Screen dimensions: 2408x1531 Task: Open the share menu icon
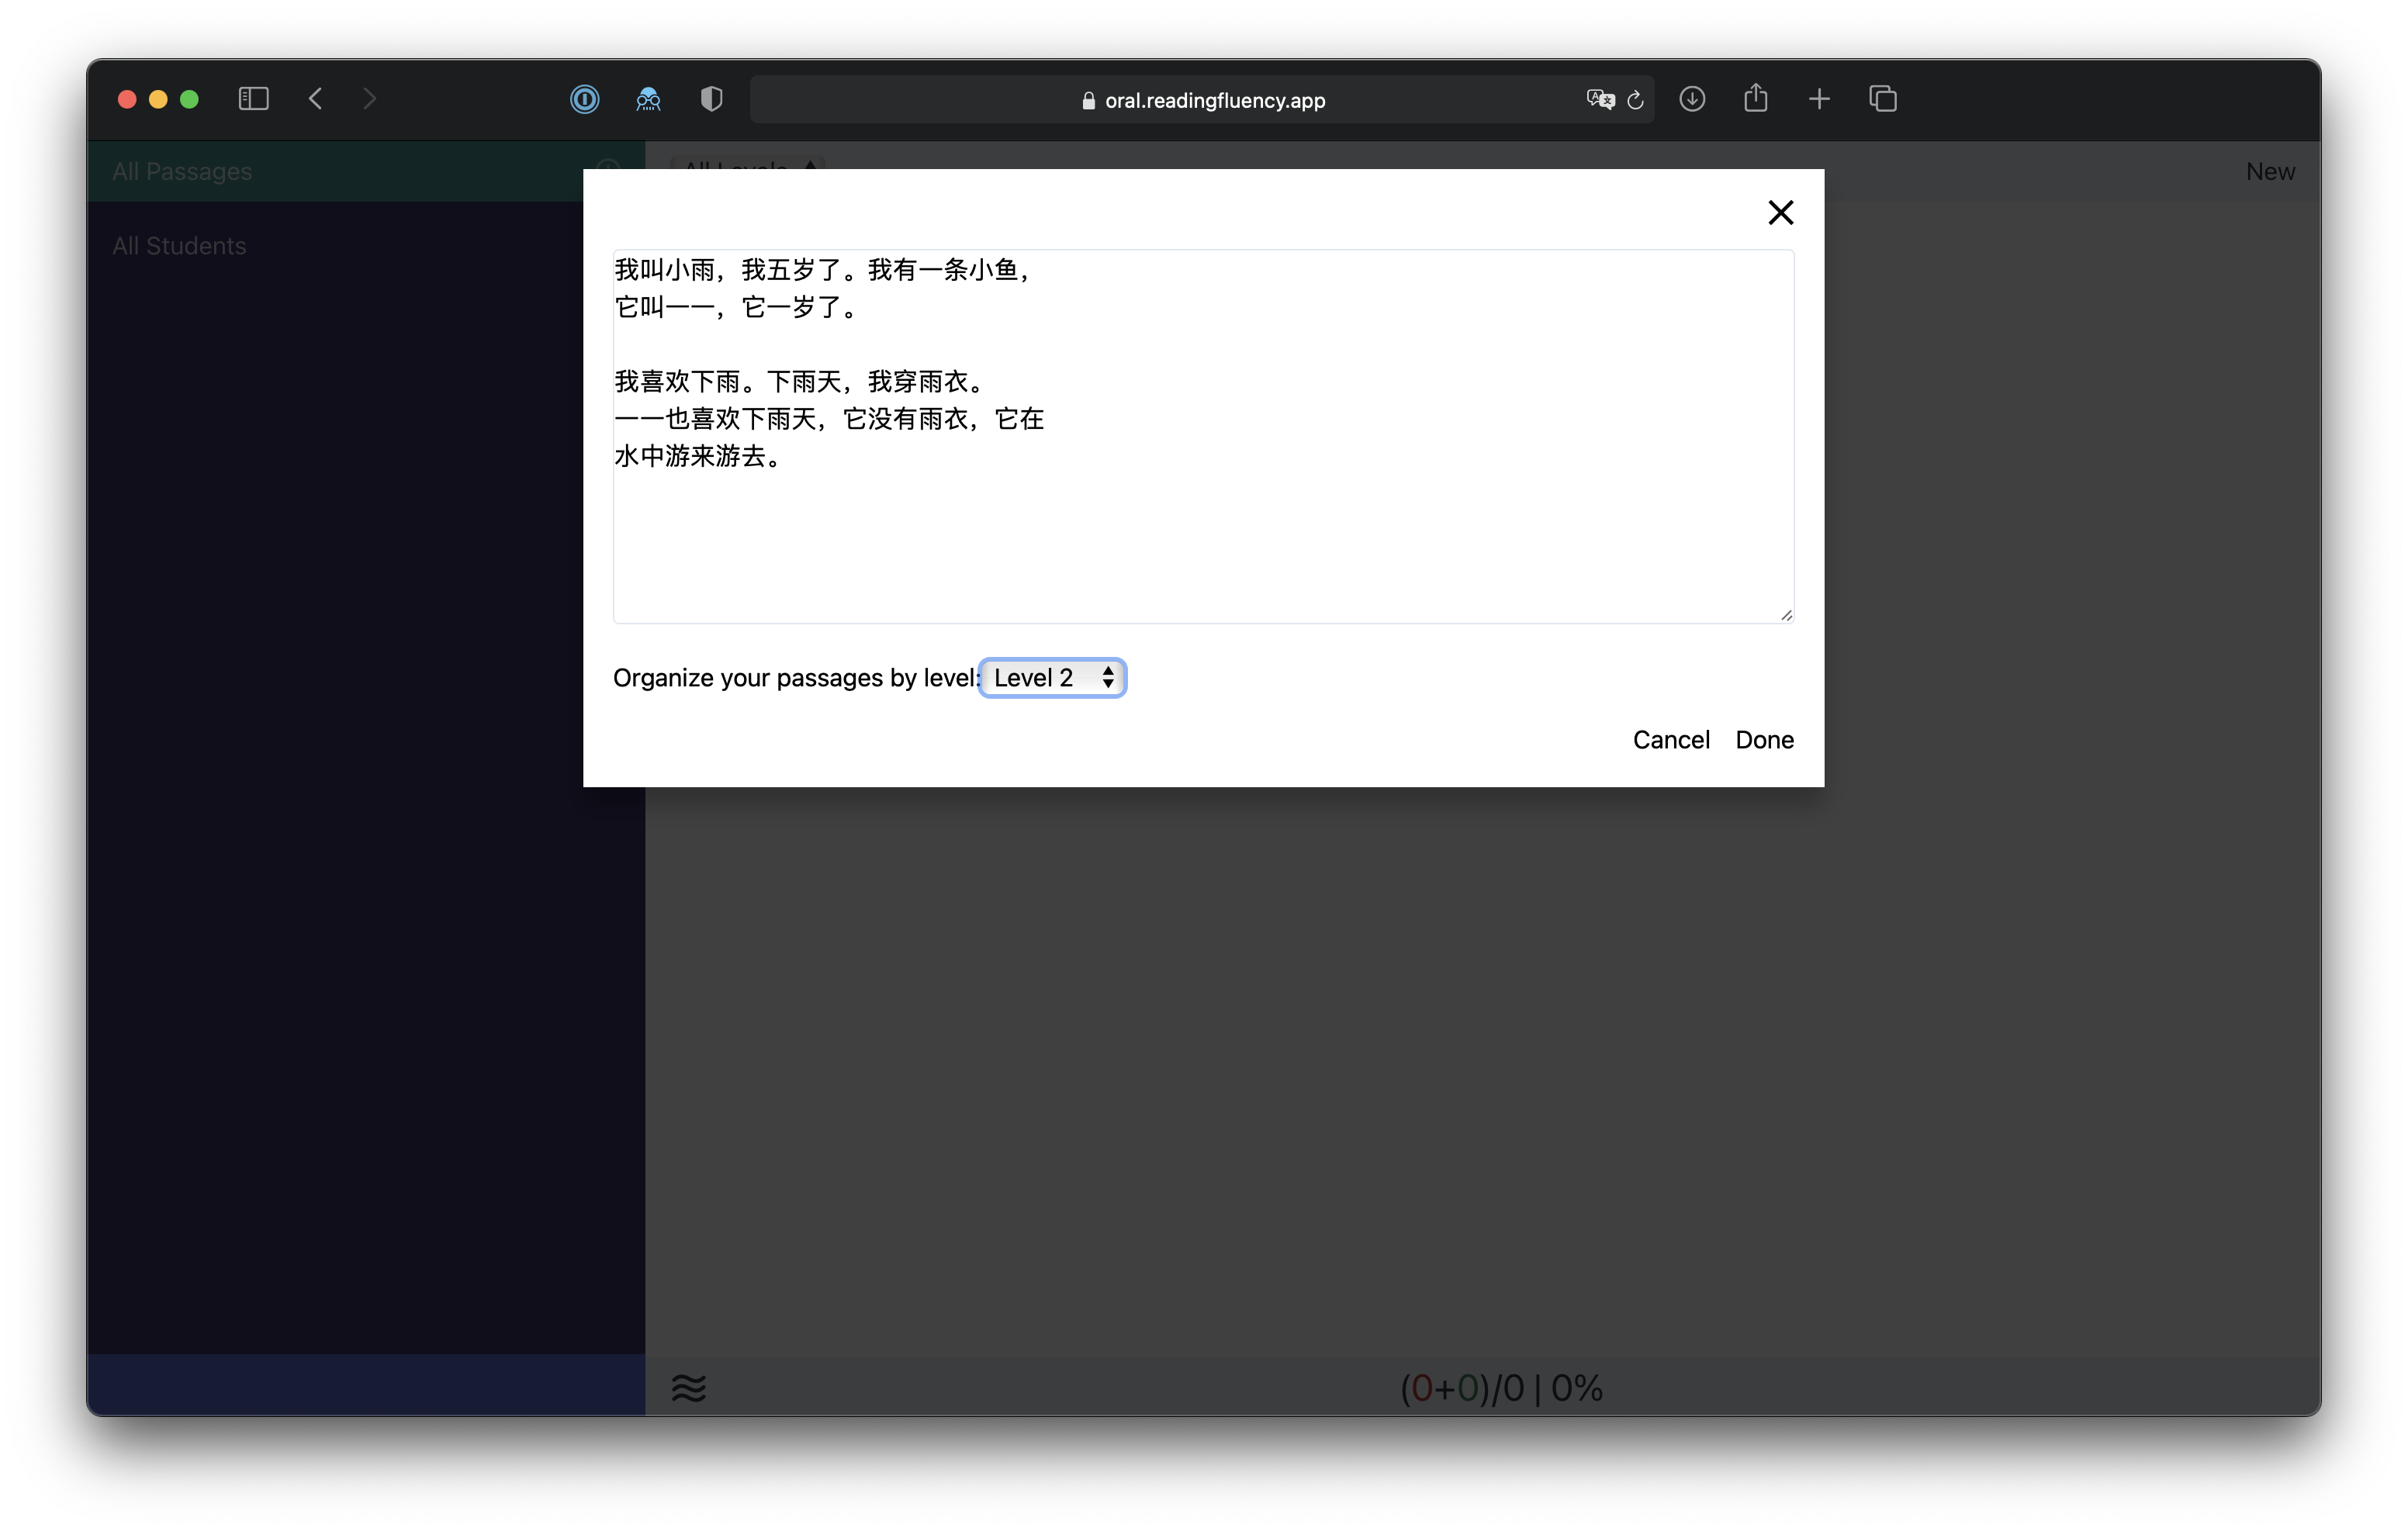tap(1756, 99)
